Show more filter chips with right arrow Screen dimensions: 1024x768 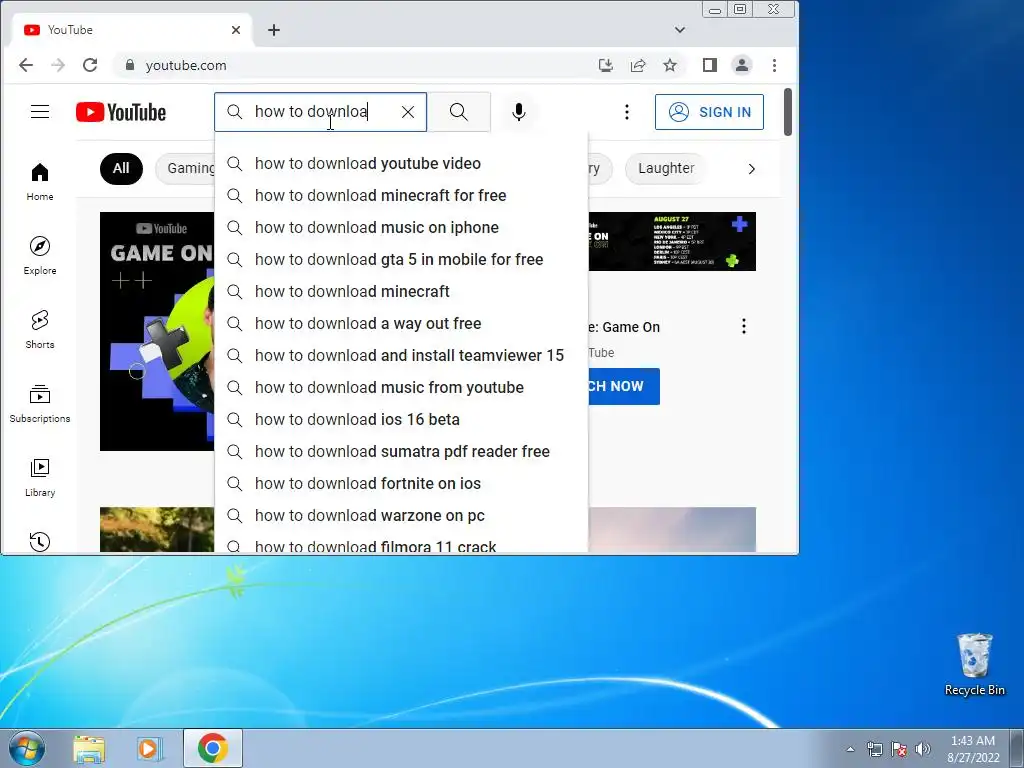(752, 169)
